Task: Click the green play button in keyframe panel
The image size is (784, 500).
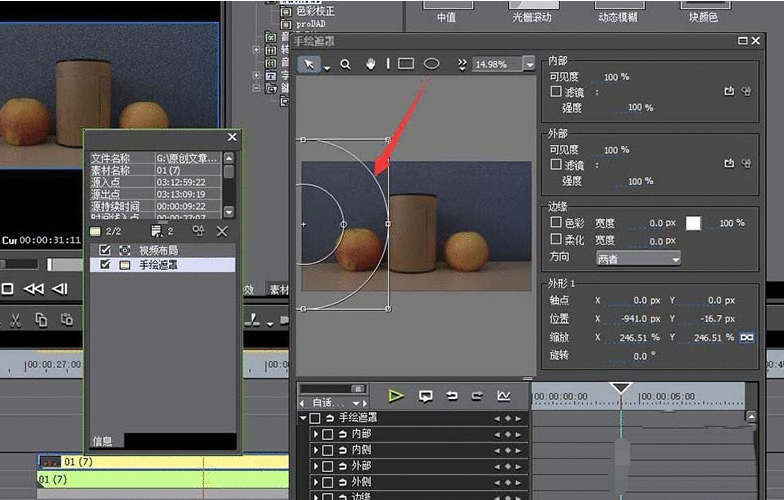Action: pos(396,396)
